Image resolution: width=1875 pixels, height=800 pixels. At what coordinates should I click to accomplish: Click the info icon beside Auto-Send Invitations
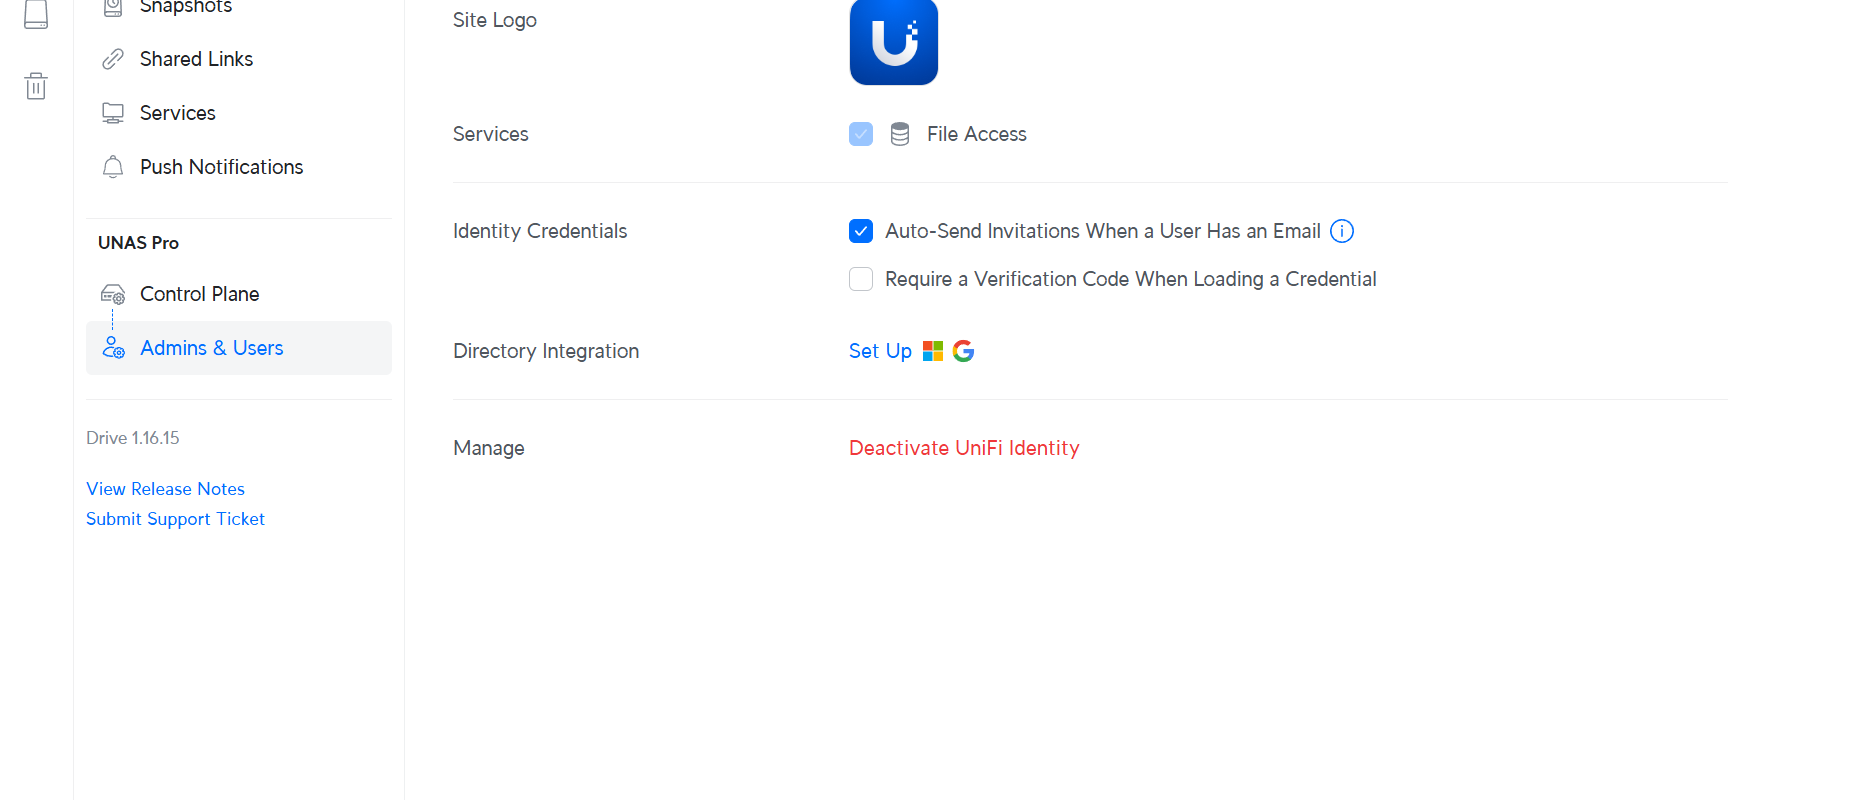1342,231
